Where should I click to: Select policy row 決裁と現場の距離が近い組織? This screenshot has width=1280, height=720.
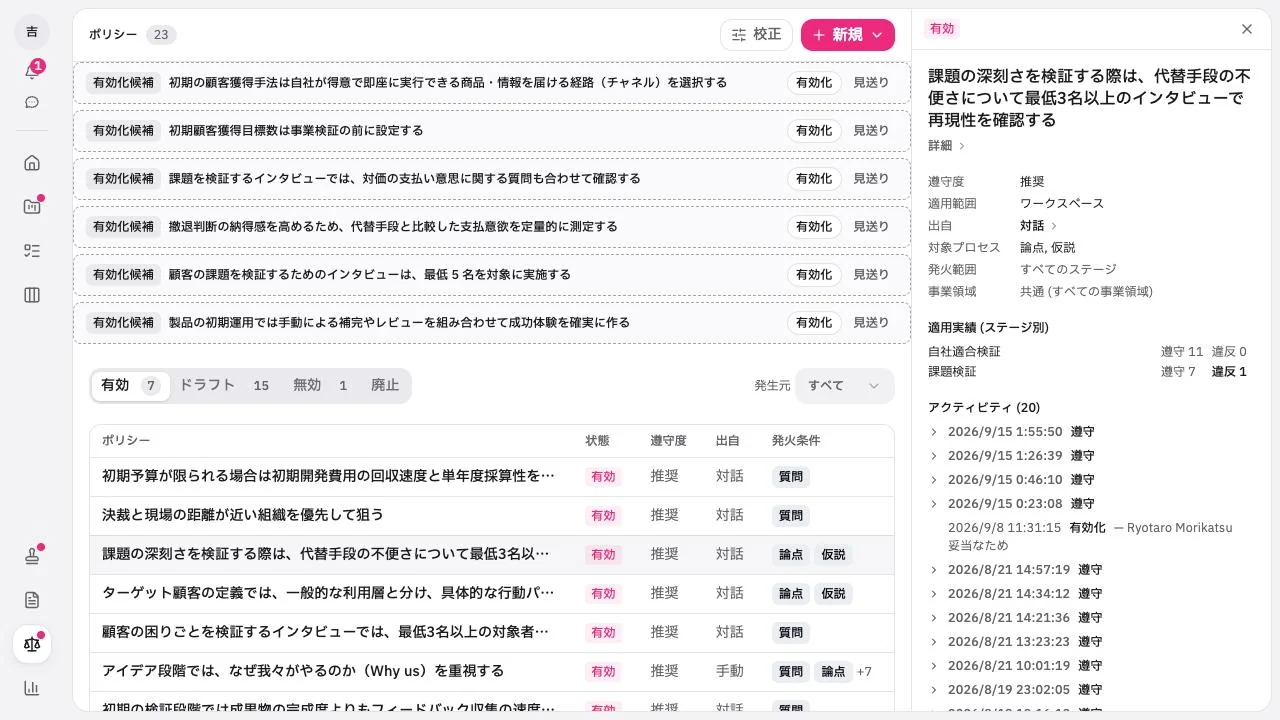pos(492,516)
